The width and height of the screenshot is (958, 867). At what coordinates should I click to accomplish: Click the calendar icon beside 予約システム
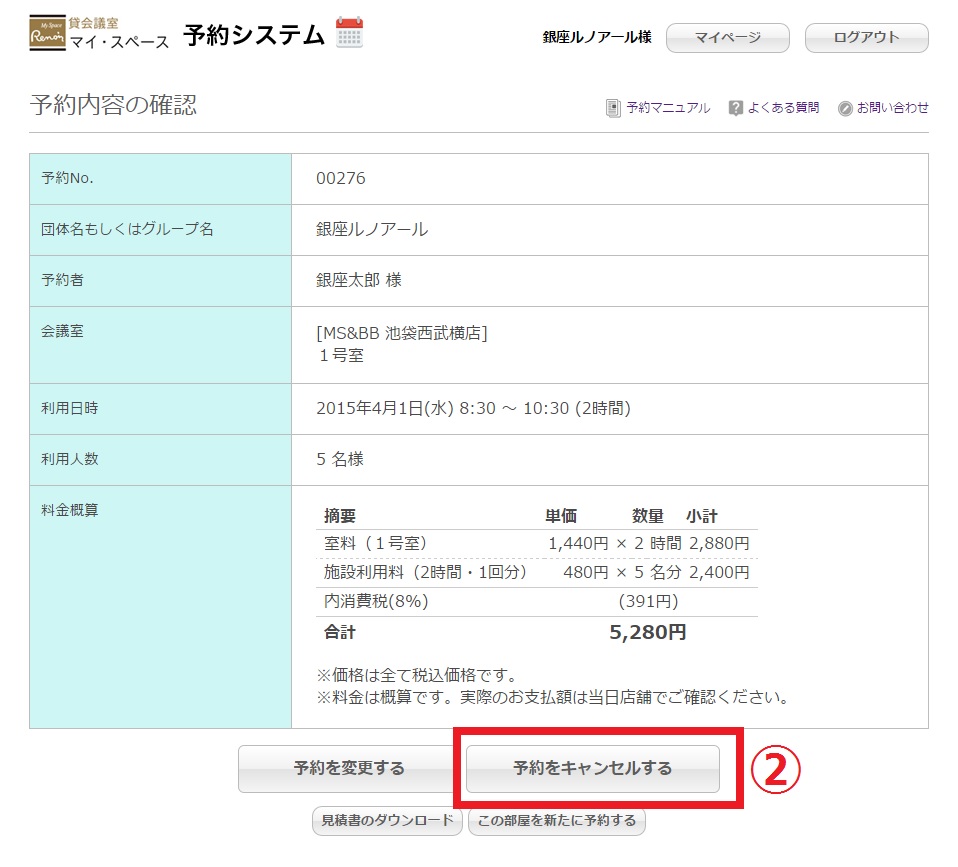click(349, 33)
